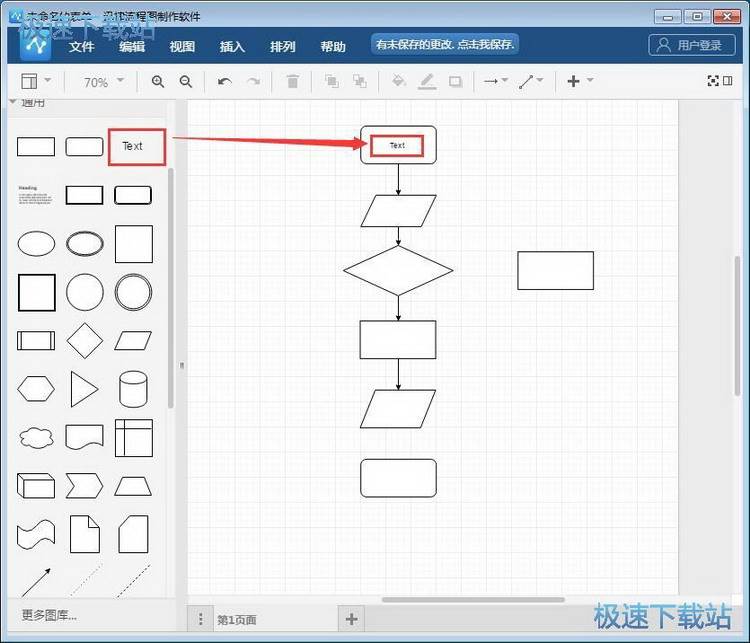Select the folded-corner note shape in palette

(x=85, y=534)
